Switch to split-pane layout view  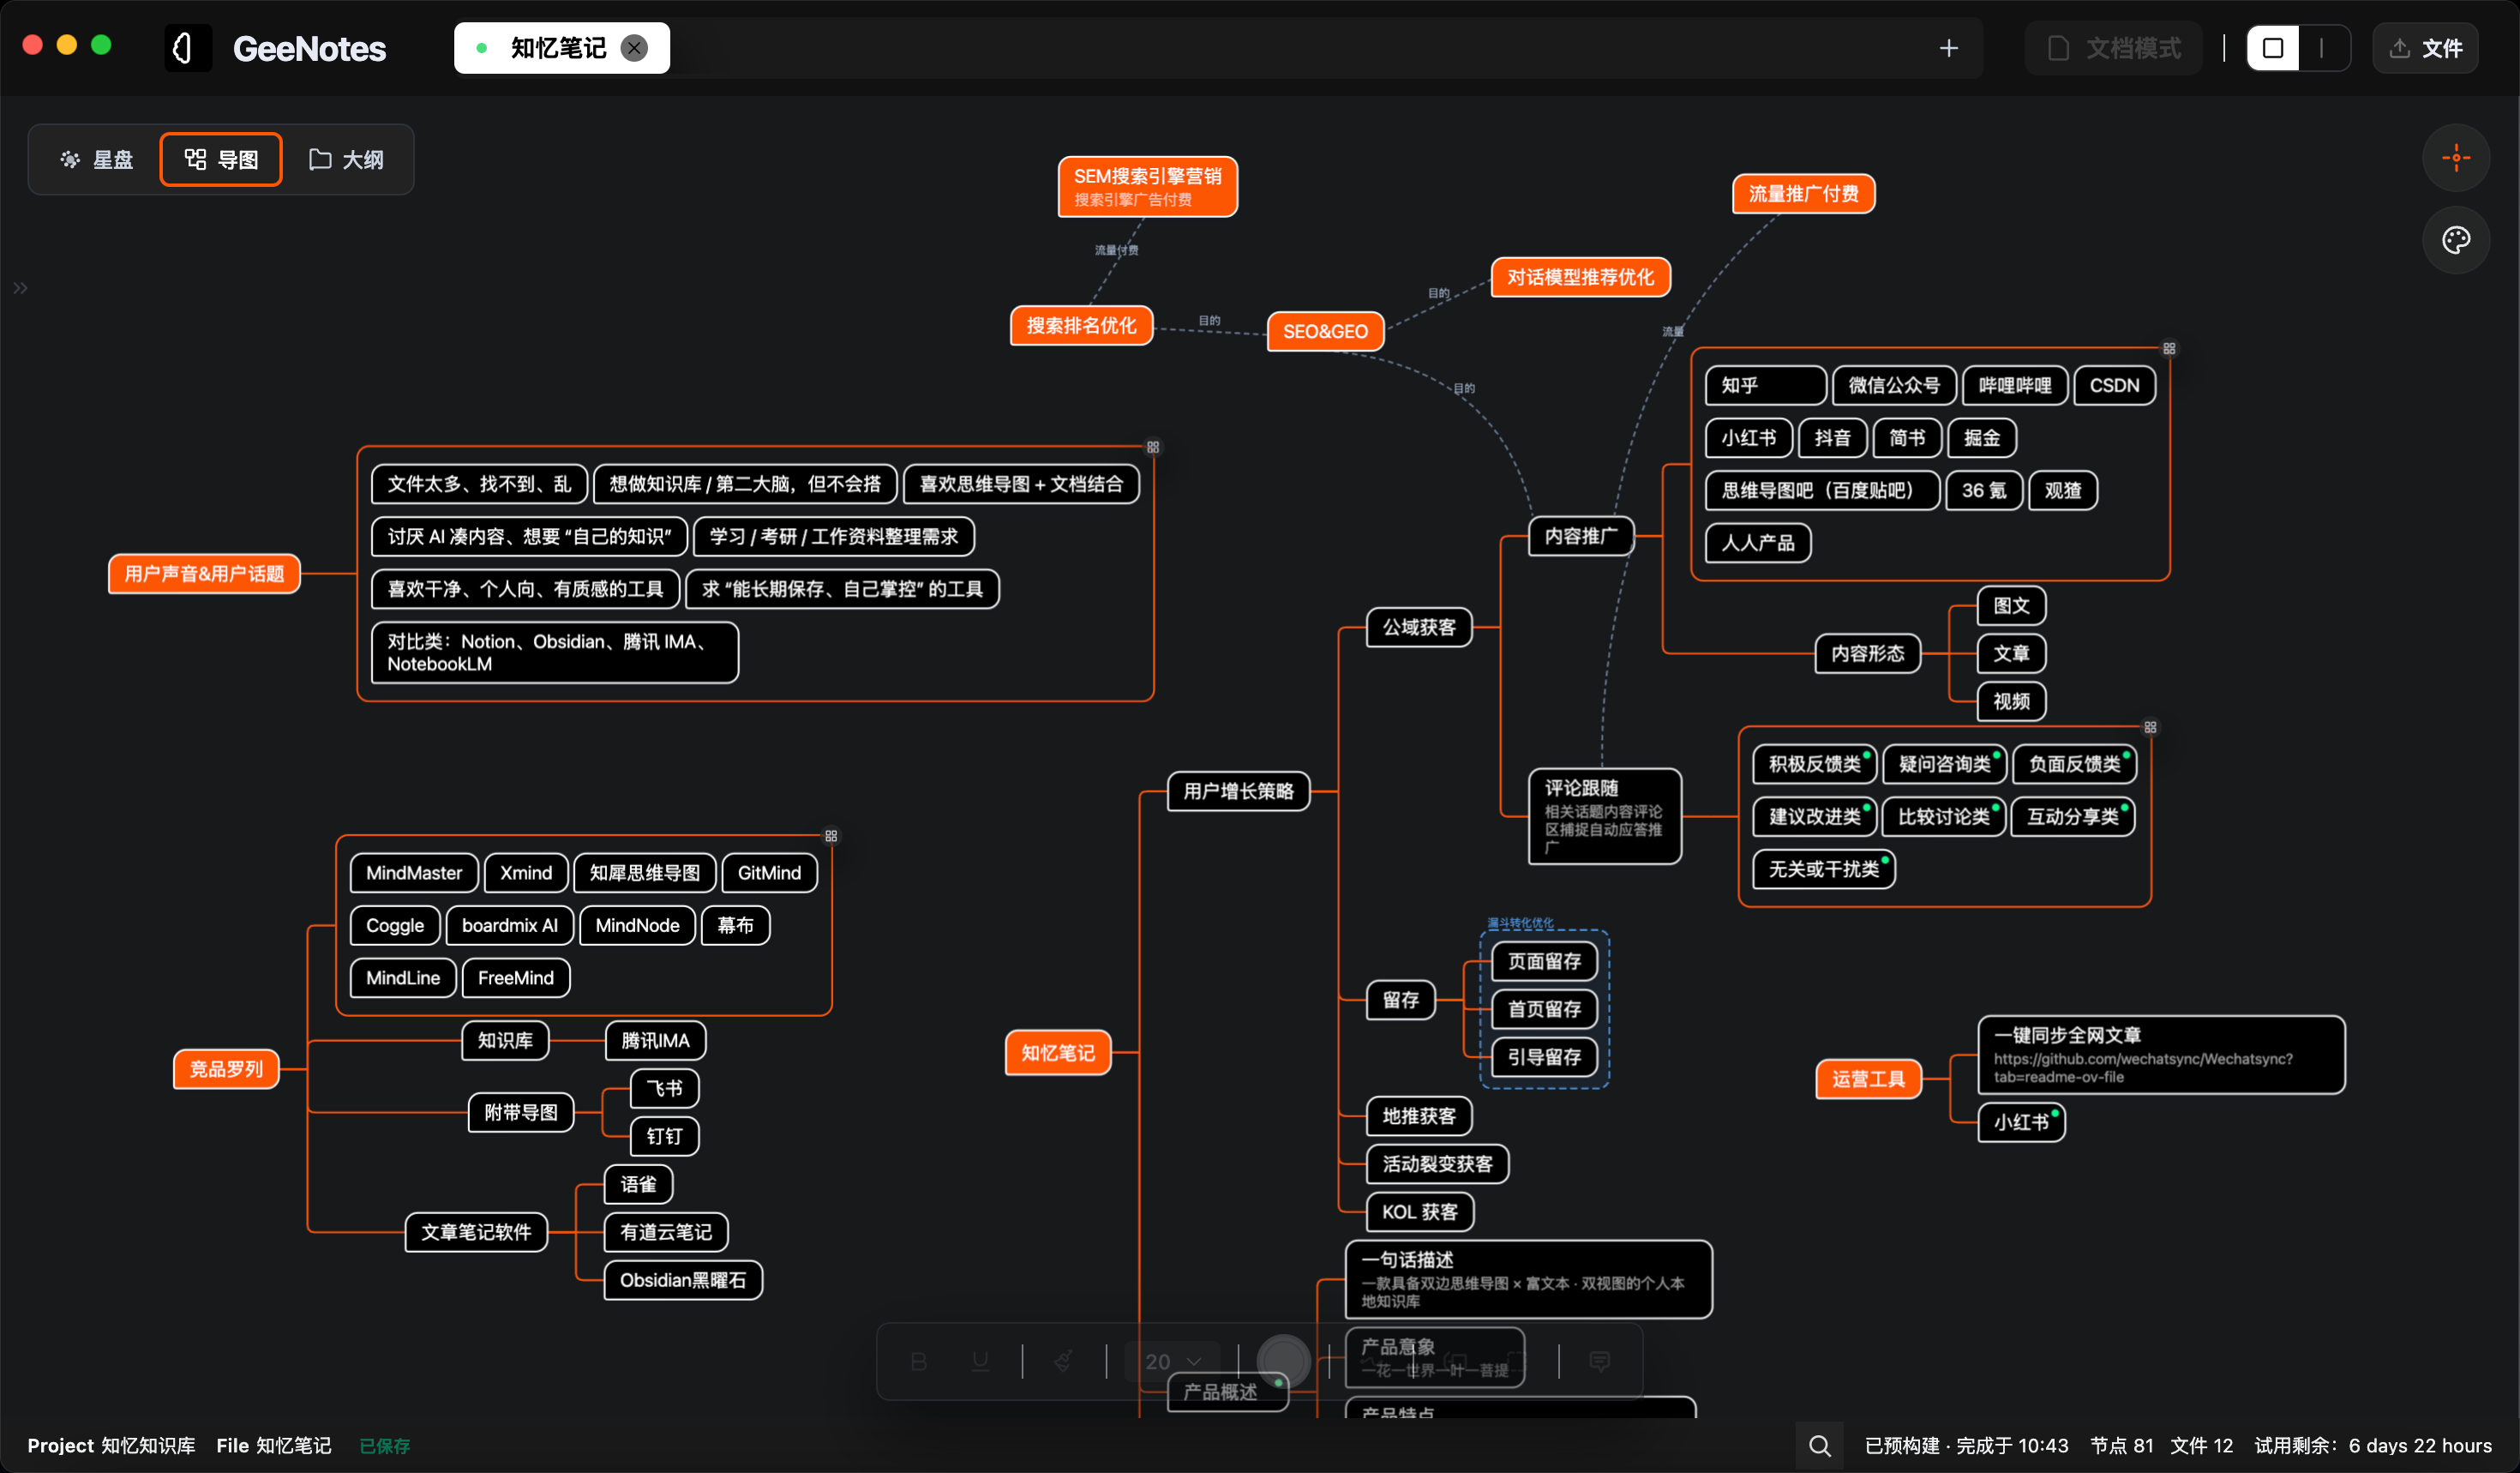2322,48
